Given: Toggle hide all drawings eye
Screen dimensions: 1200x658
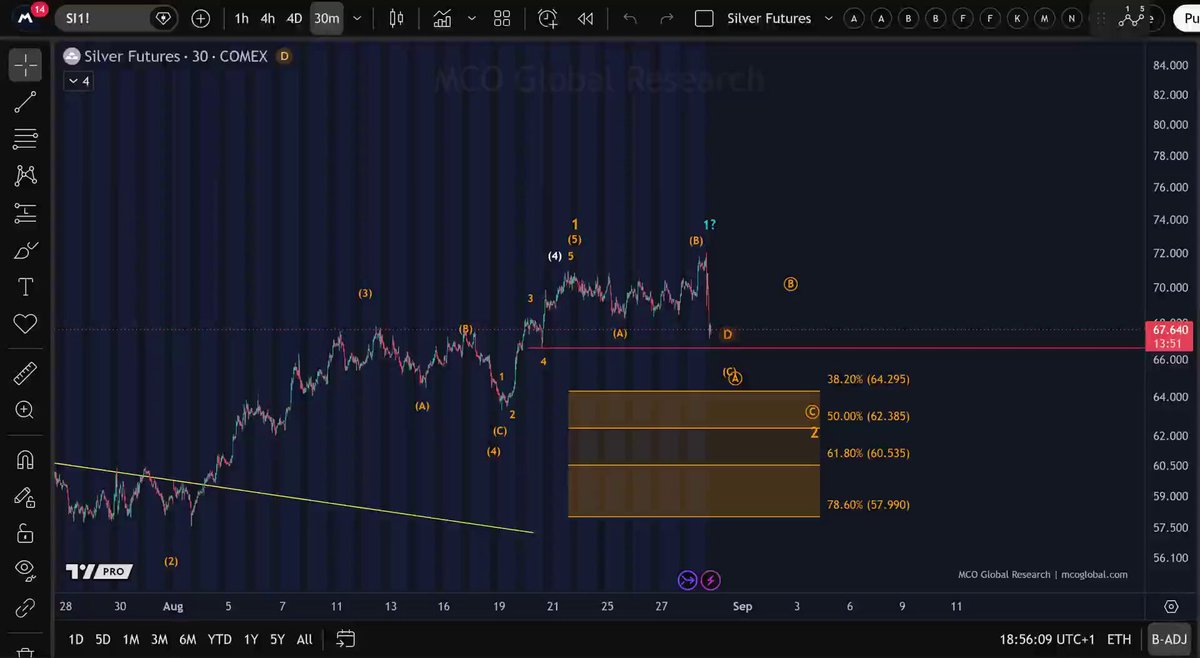Looking at the screenshot, I should click(25, 571).
